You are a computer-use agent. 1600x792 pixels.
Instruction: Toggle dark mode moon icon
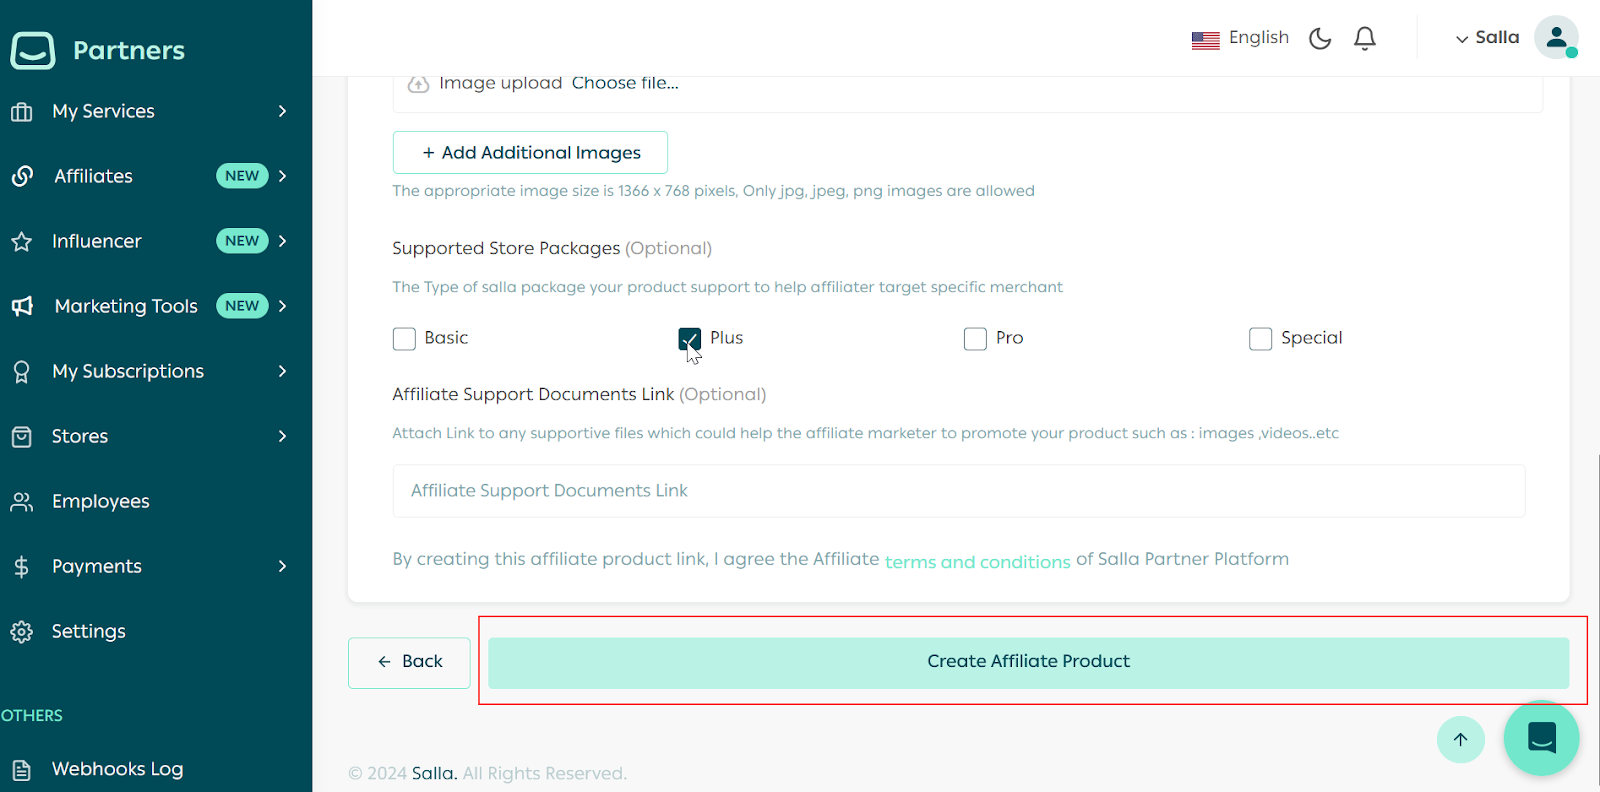coord(1320,38)
